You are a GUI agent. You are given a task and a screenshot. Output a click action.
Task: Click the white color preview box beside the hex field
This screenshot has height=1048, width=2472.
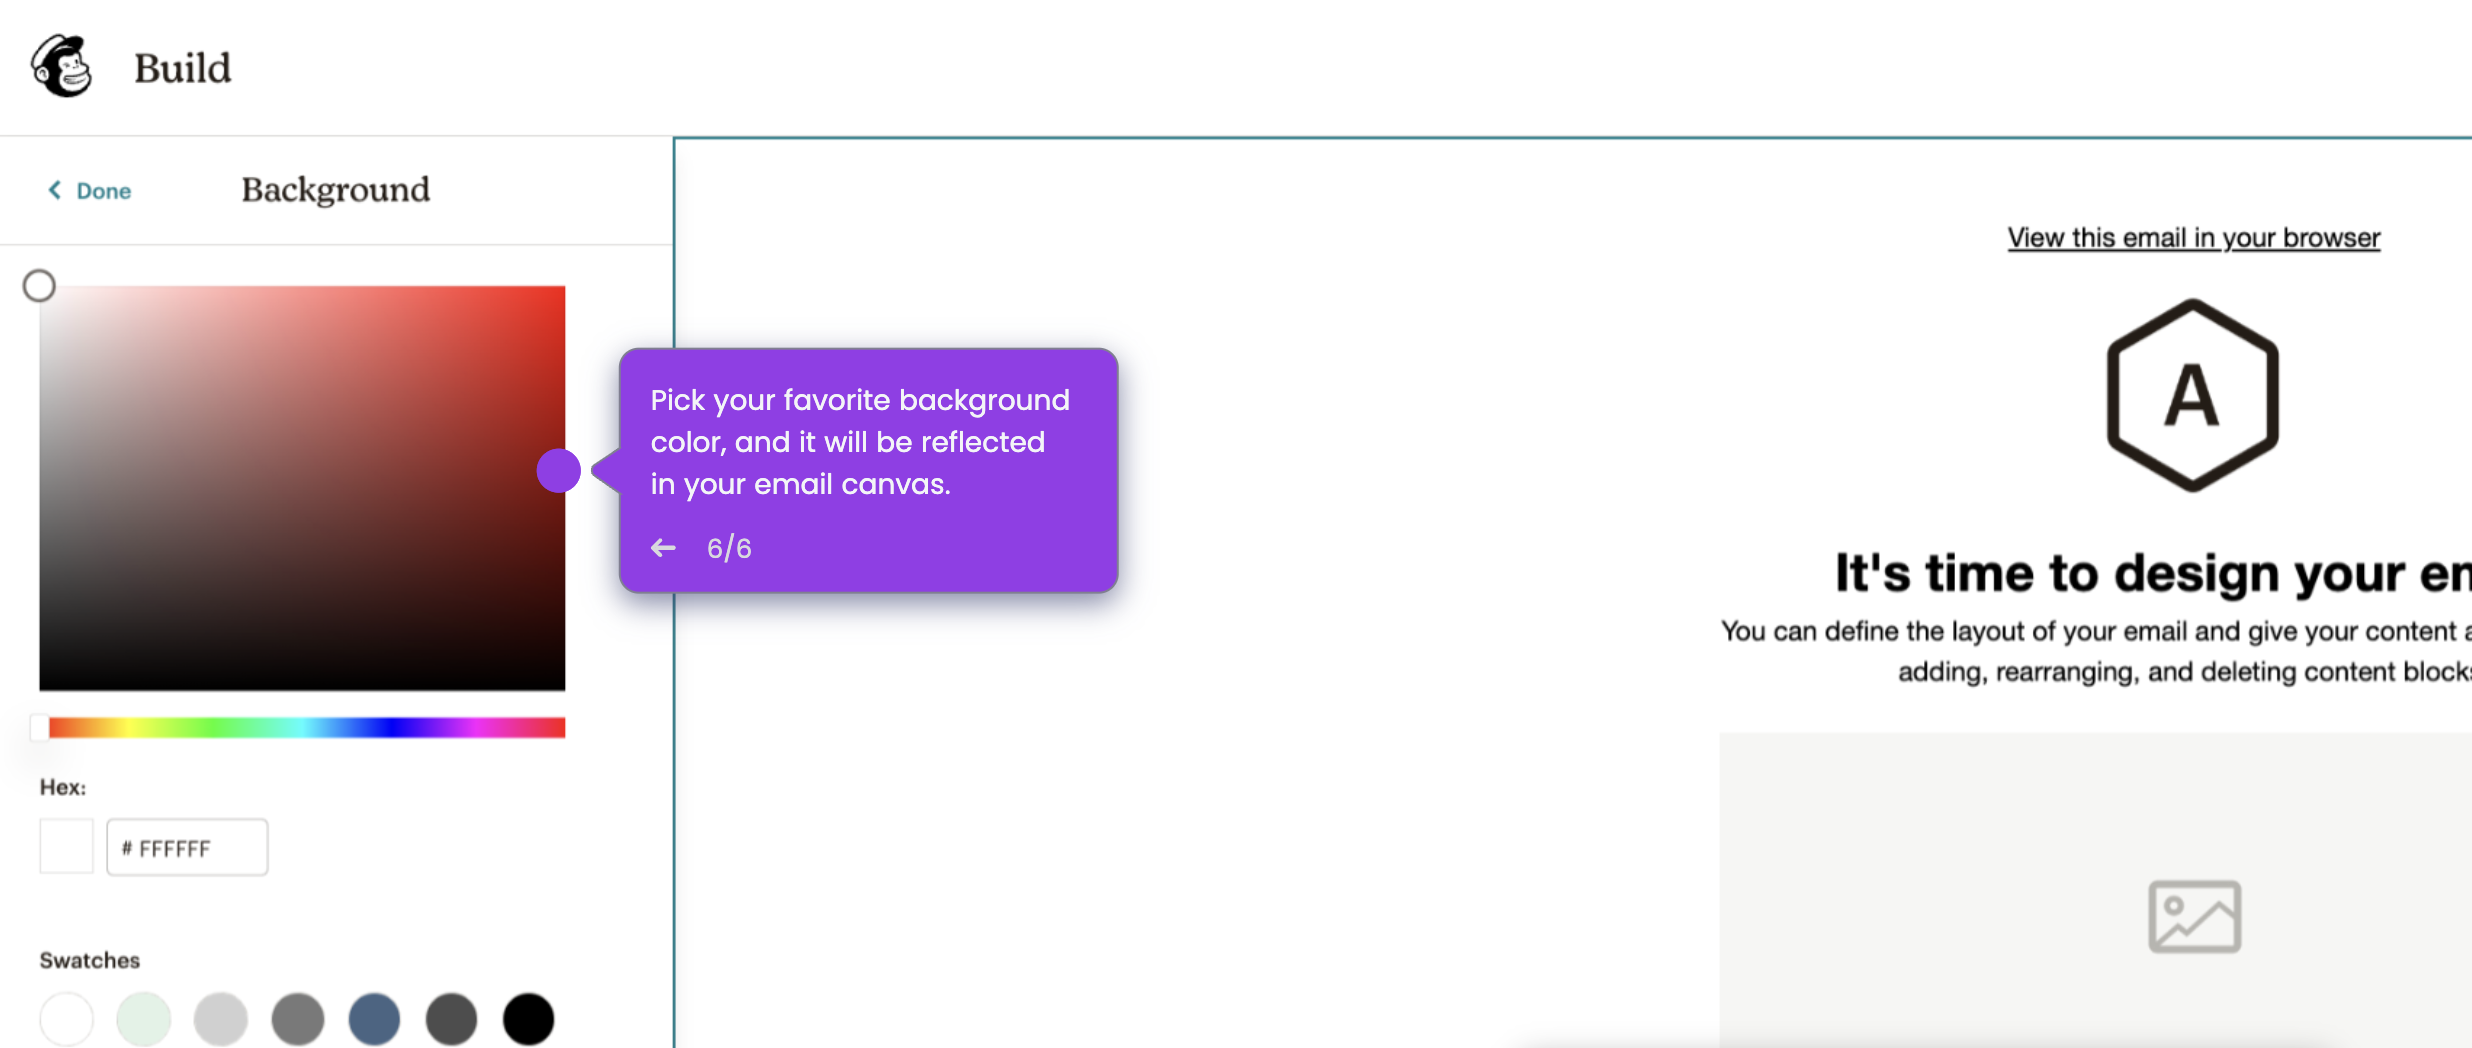pyautogui.click(x=65, y=845)
